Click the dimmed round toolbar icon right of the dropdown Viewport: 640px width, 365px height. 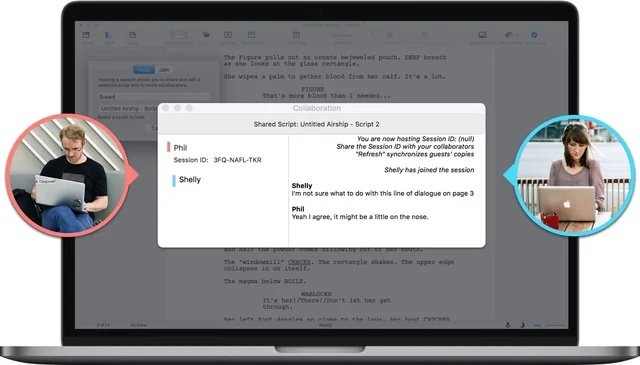(x=390, y=36)
